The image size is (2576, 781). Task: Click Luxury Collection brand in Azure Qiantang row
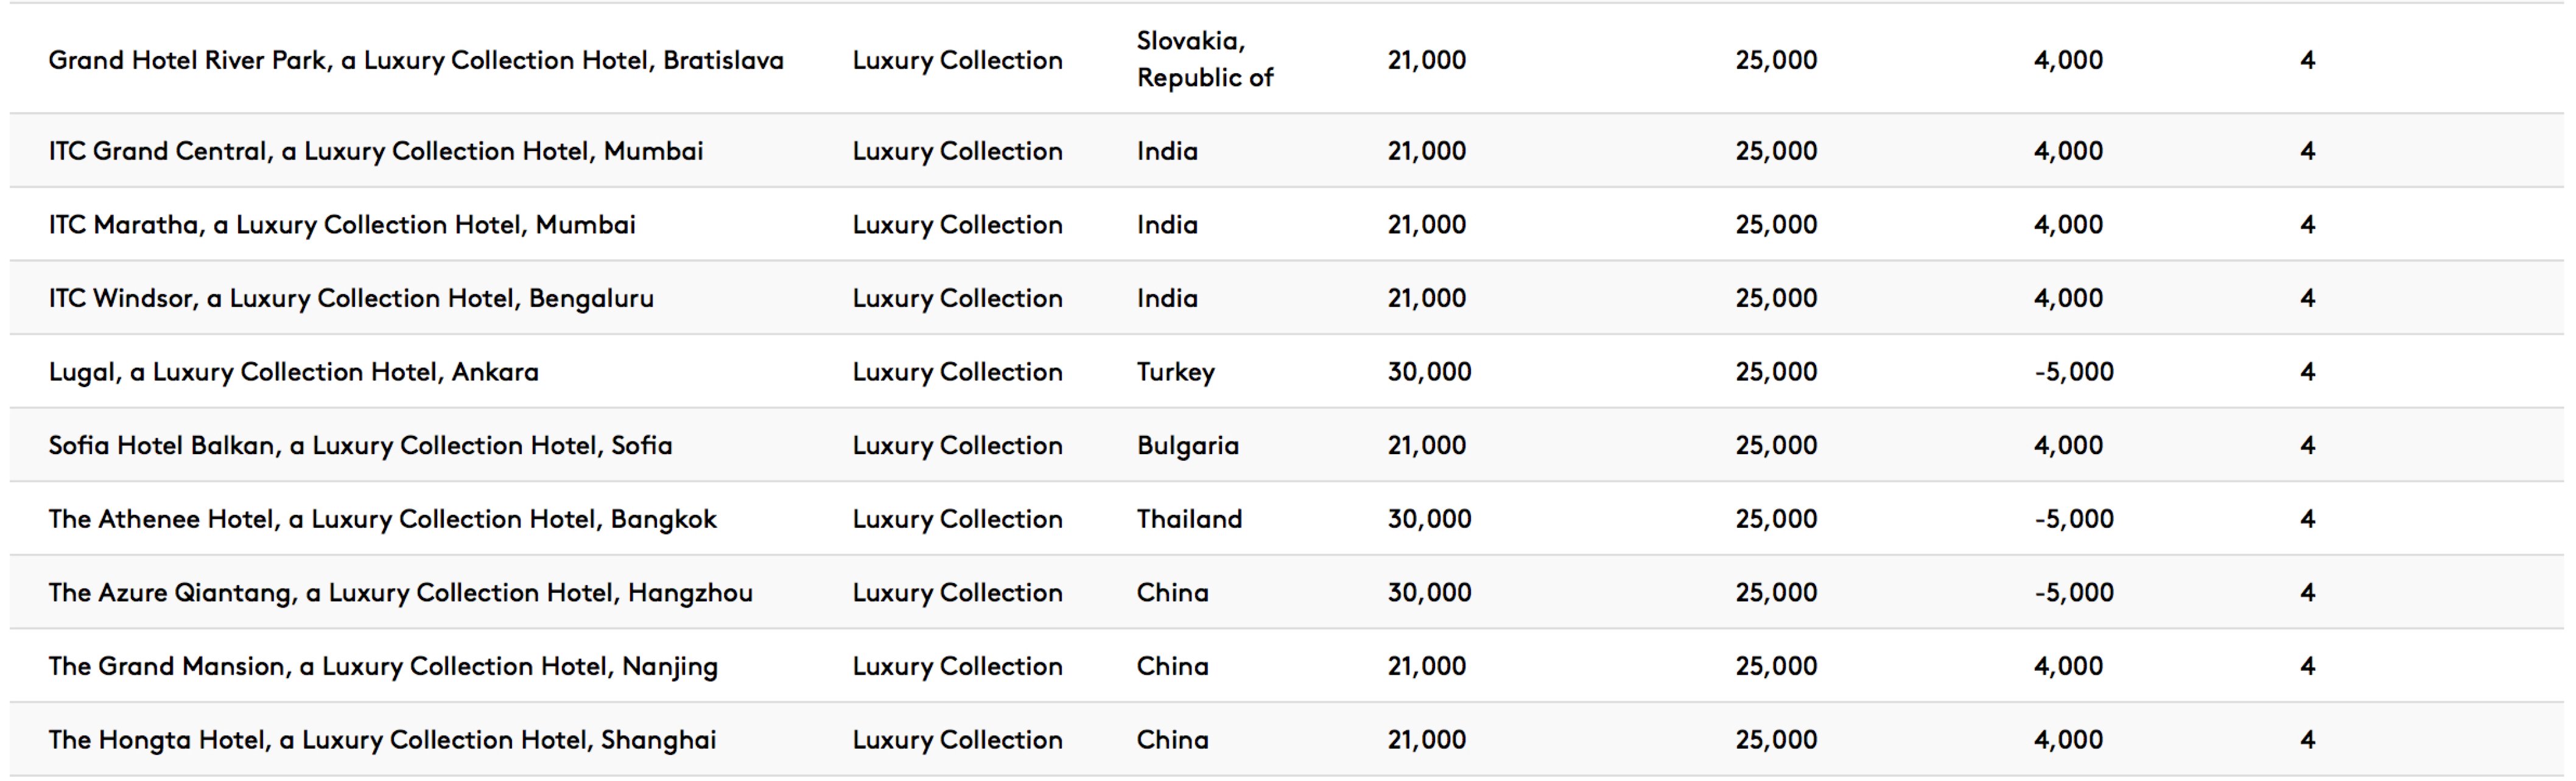click(x=957, y=593)
